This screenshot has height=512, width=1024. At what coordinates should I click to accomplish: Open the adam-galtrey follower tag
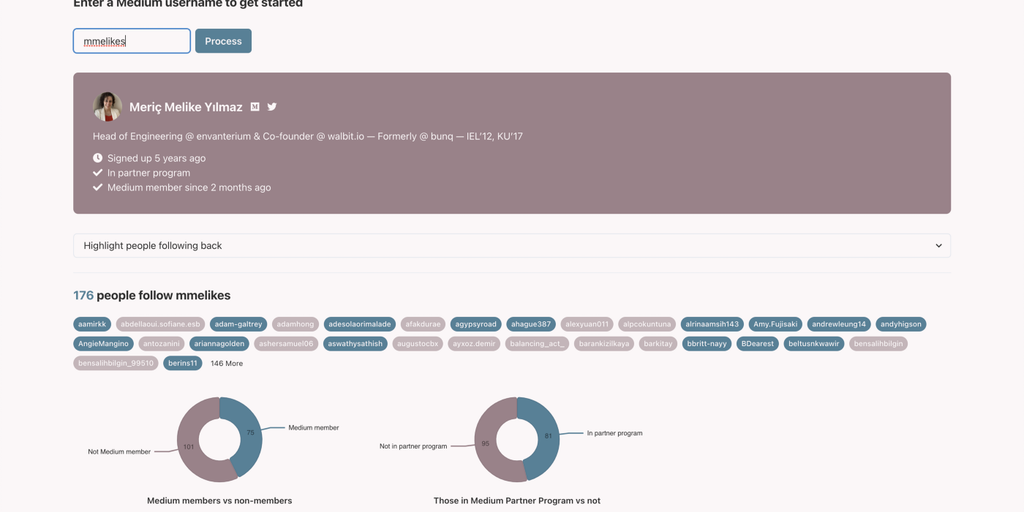pos(238,324)
